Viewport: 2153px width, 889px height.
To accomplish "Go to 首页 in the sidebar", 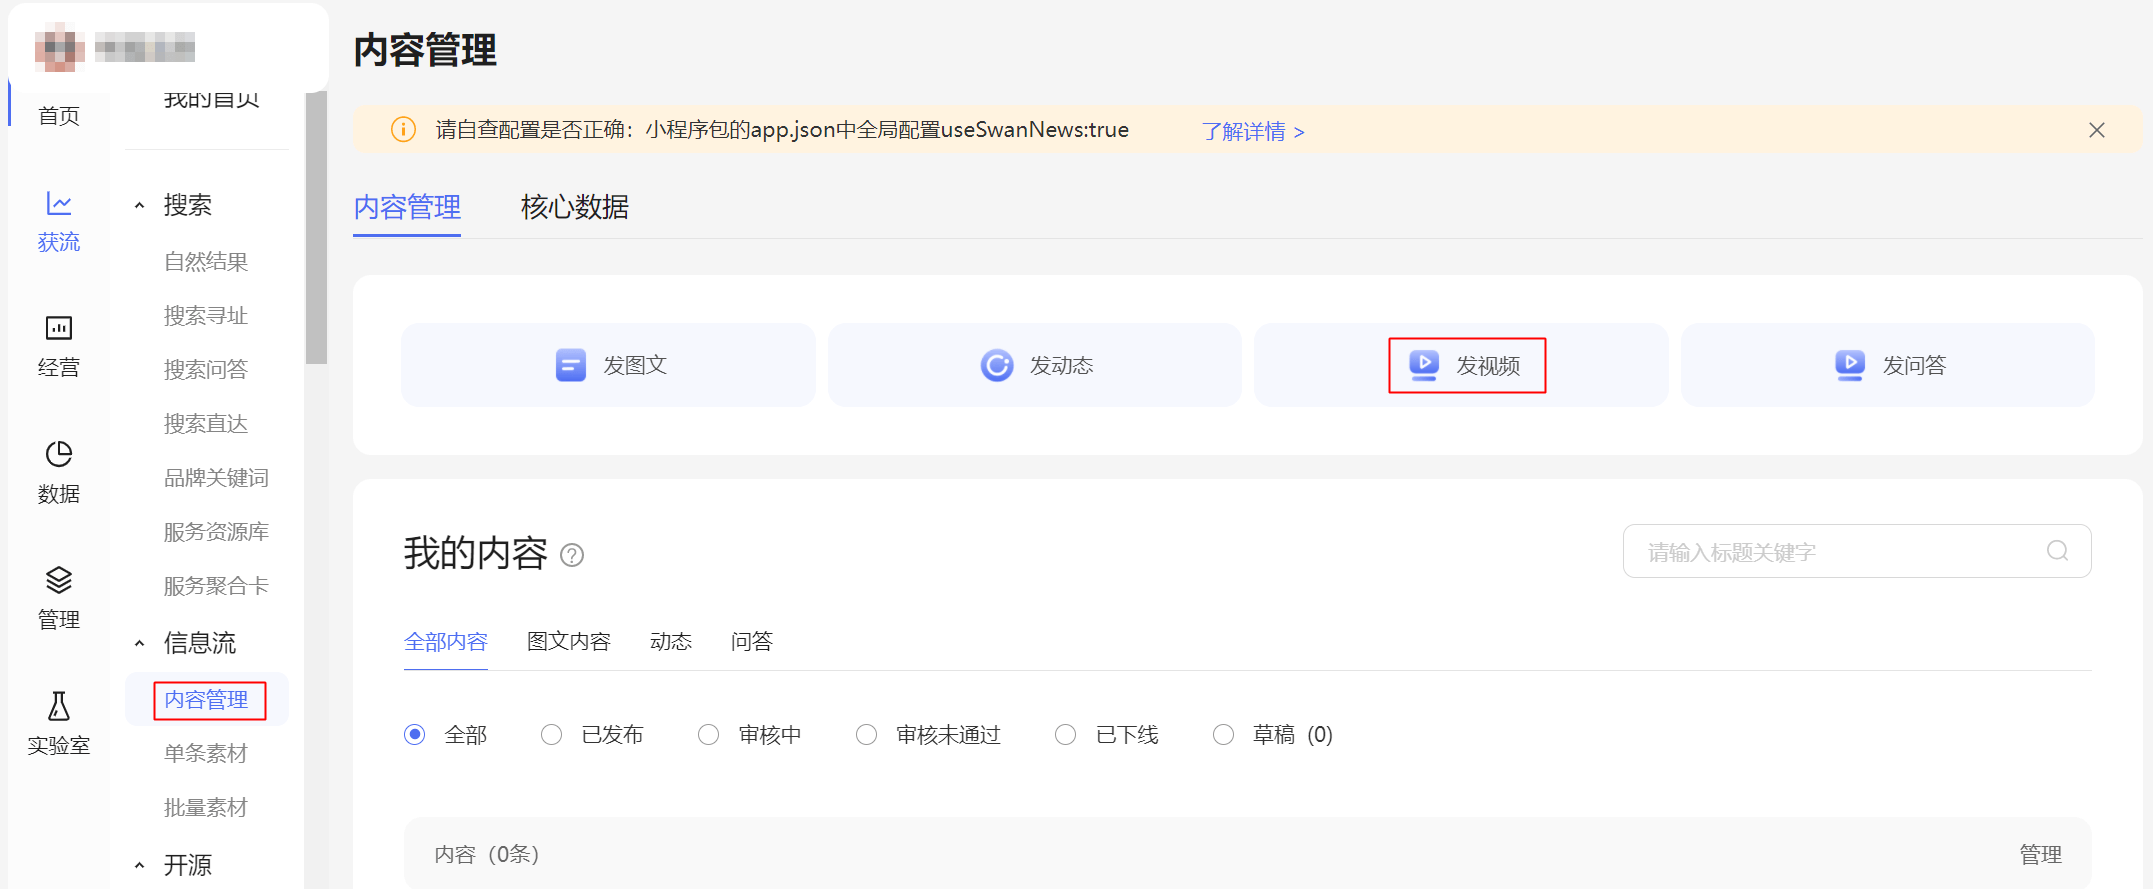I will click(x=59, y=116).
